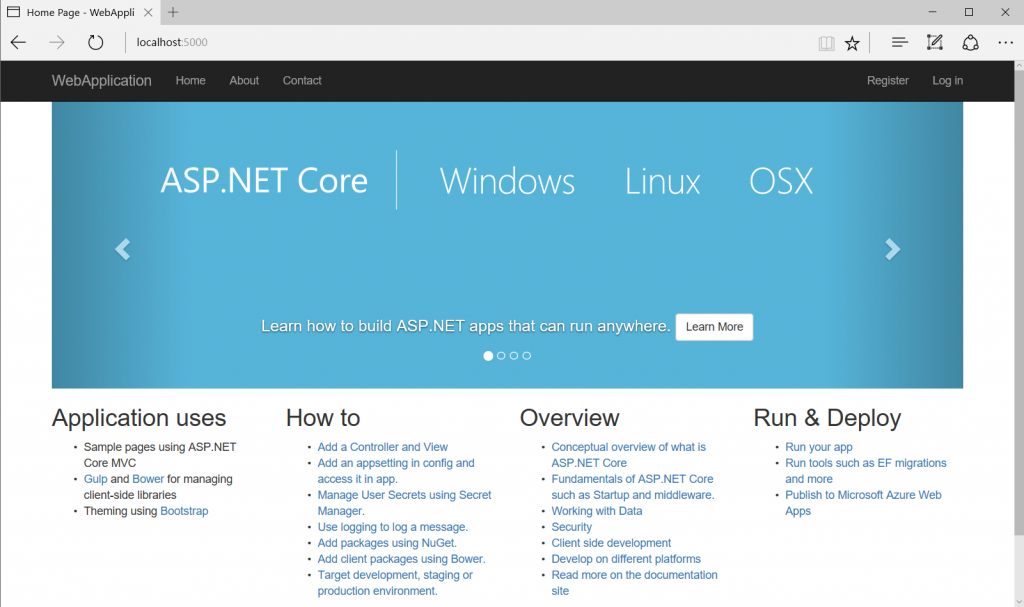This screenshot has width=1024, height=607.
Task: Select the Home Page - WebAppli tab
Action: pyautogui.click(x=80, y=12)
